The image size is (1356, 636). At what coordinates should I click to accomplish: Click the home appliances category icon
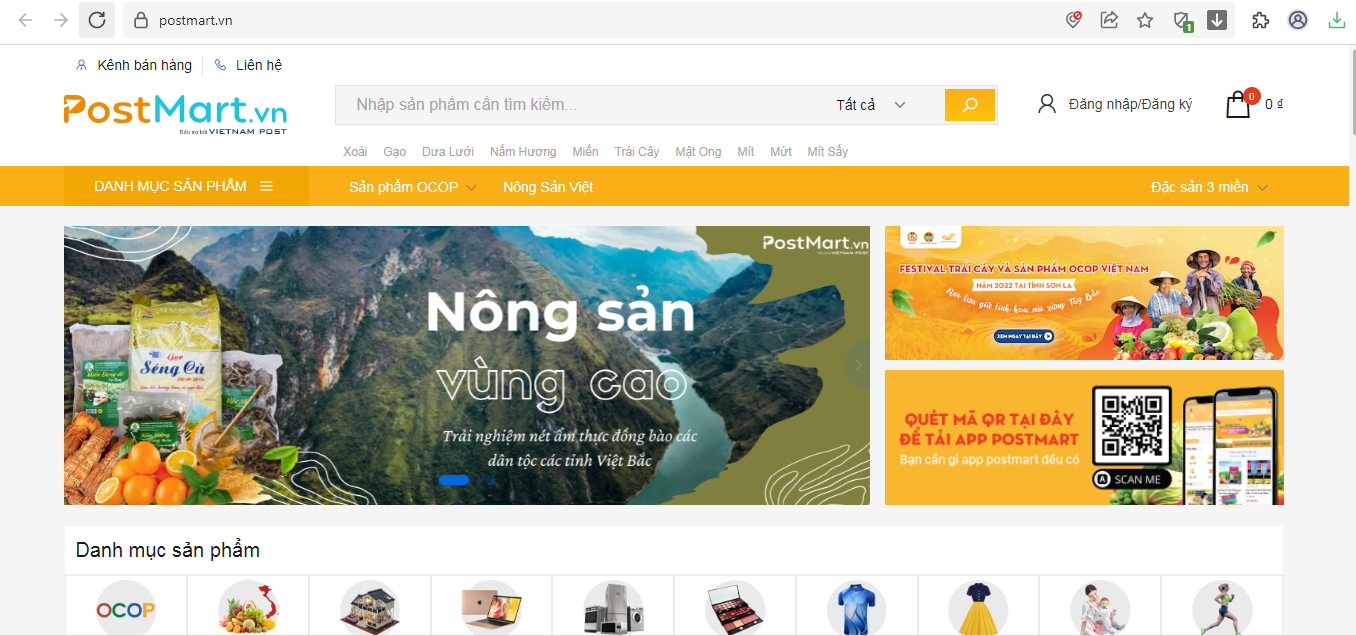coord(613,606)
